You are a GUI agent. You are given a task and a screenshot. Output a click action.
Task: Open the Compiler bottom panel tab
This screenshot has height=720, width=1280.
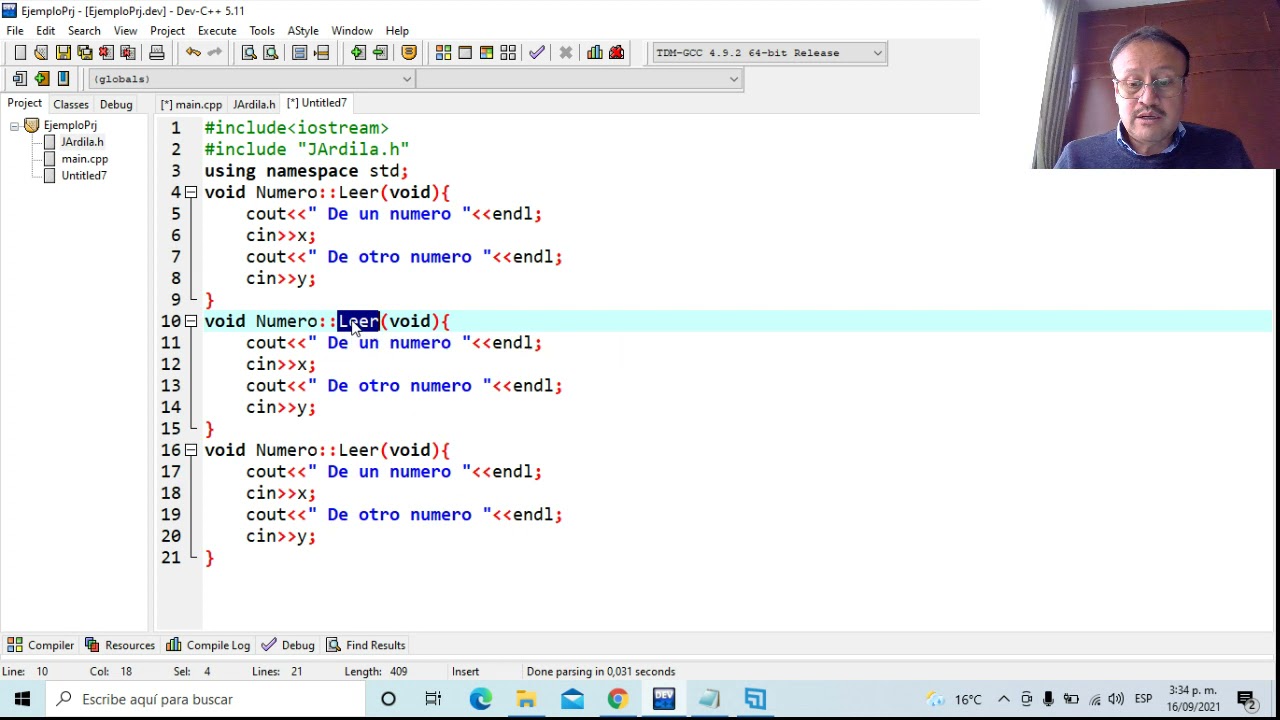point(41,645)
